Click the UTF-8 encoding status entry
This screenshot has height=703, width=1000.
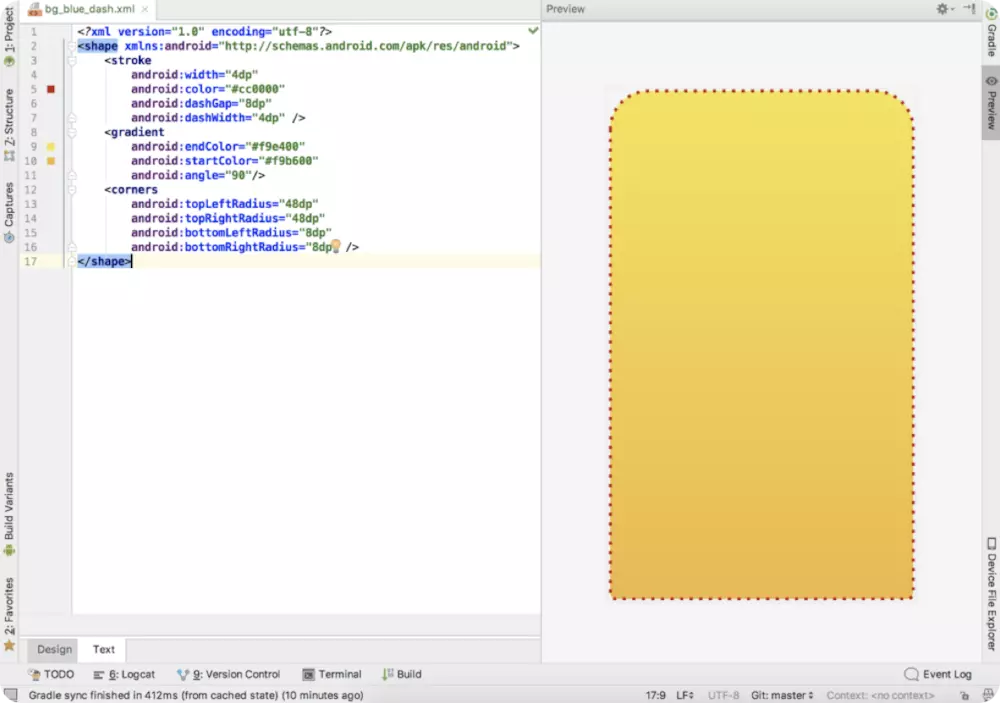pos(723,695)
